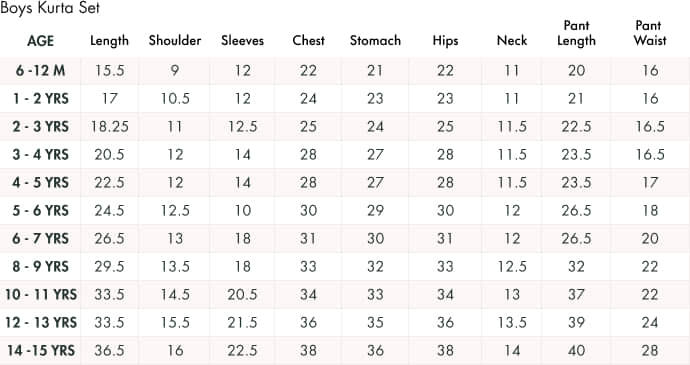
Task: Click the Shoulder column header
Action: [x=175, y=41]
